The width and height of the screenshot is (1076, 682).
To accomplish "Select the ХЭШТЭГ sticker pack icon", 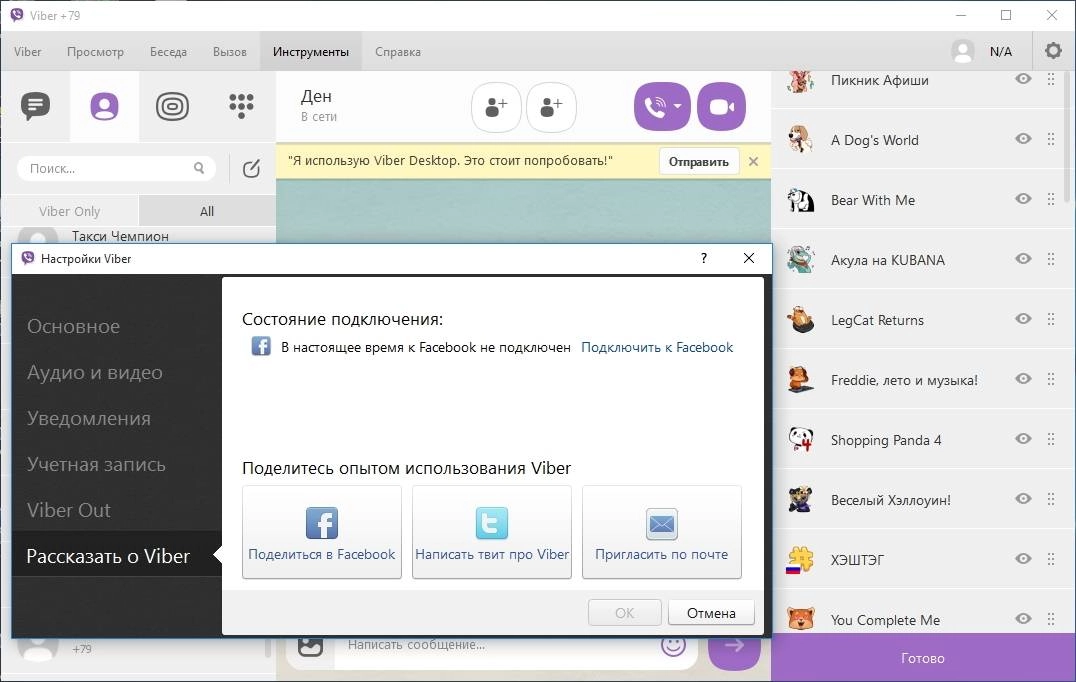I will 800,560.
